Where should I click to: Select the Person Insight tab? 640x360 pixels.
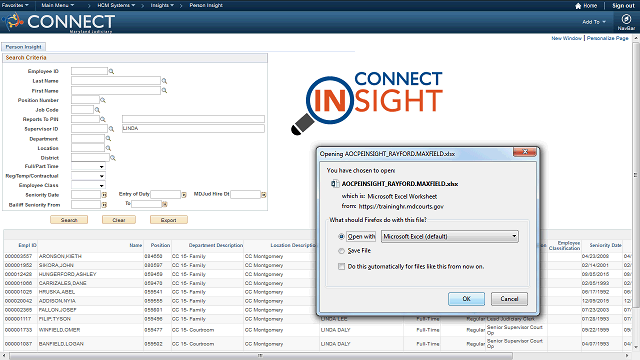pos(23,47)
